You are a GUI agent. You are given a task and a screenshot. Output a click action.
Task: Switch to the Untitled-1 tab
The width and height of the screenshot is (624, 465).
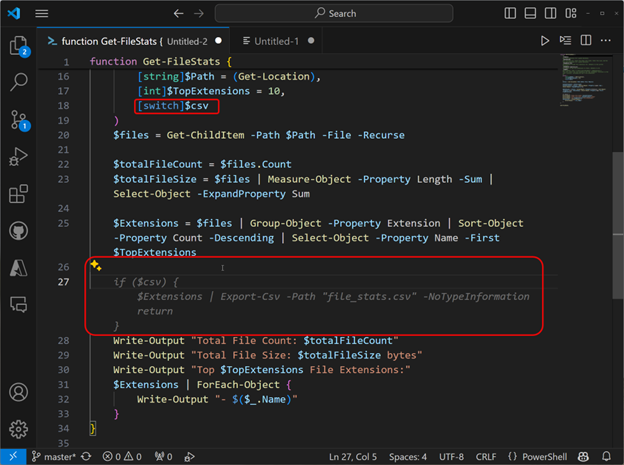tap(276, 41)
